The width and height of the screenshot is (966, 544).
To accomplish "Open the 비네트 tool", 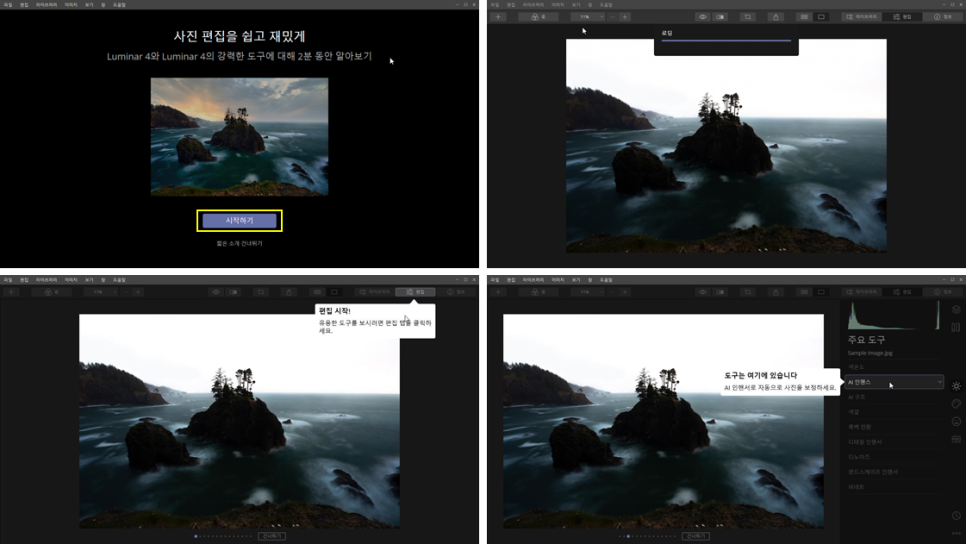I will [856, 487].
